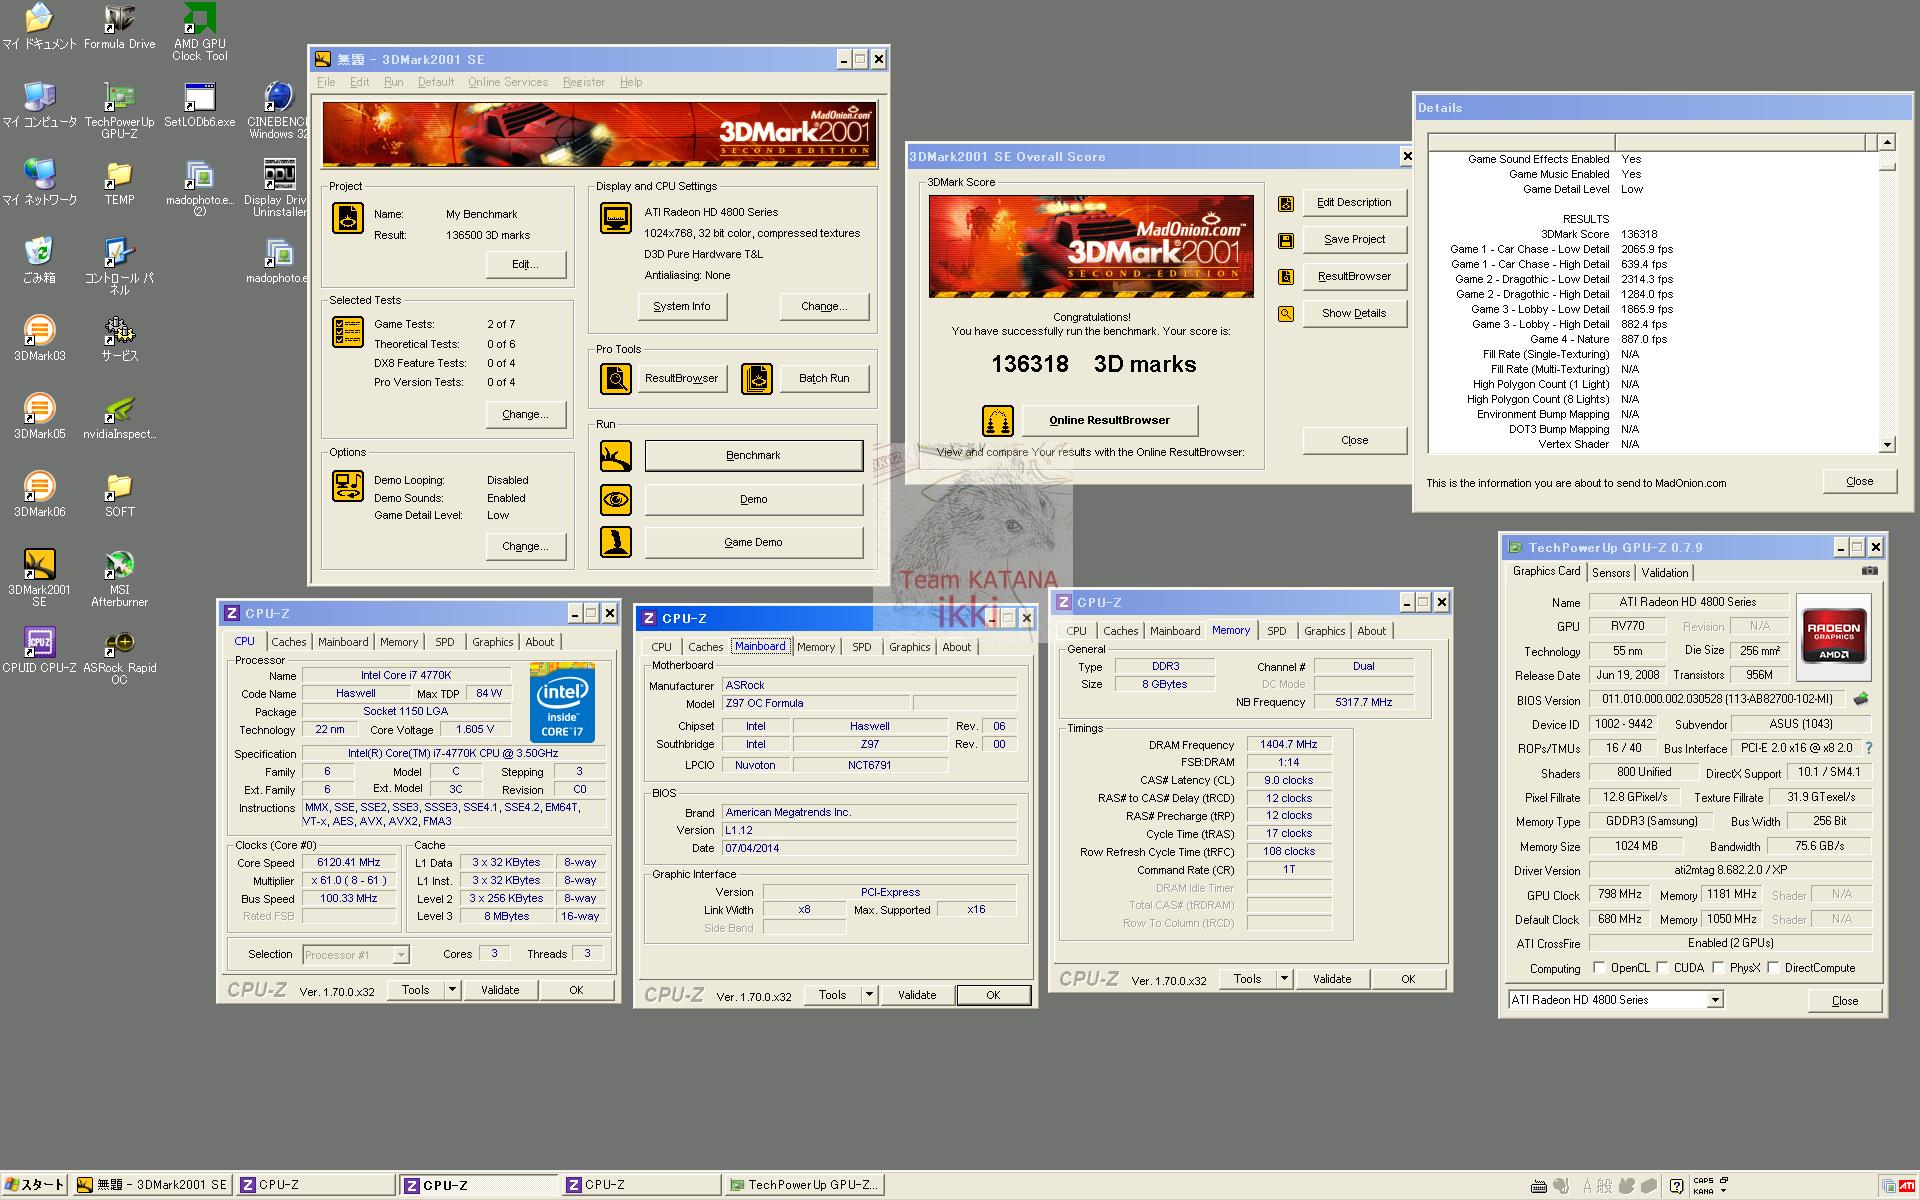Screen dimensions: 1920x1200
Task: Click the Save Project disk icon in score window
Action: point(1286,240)
